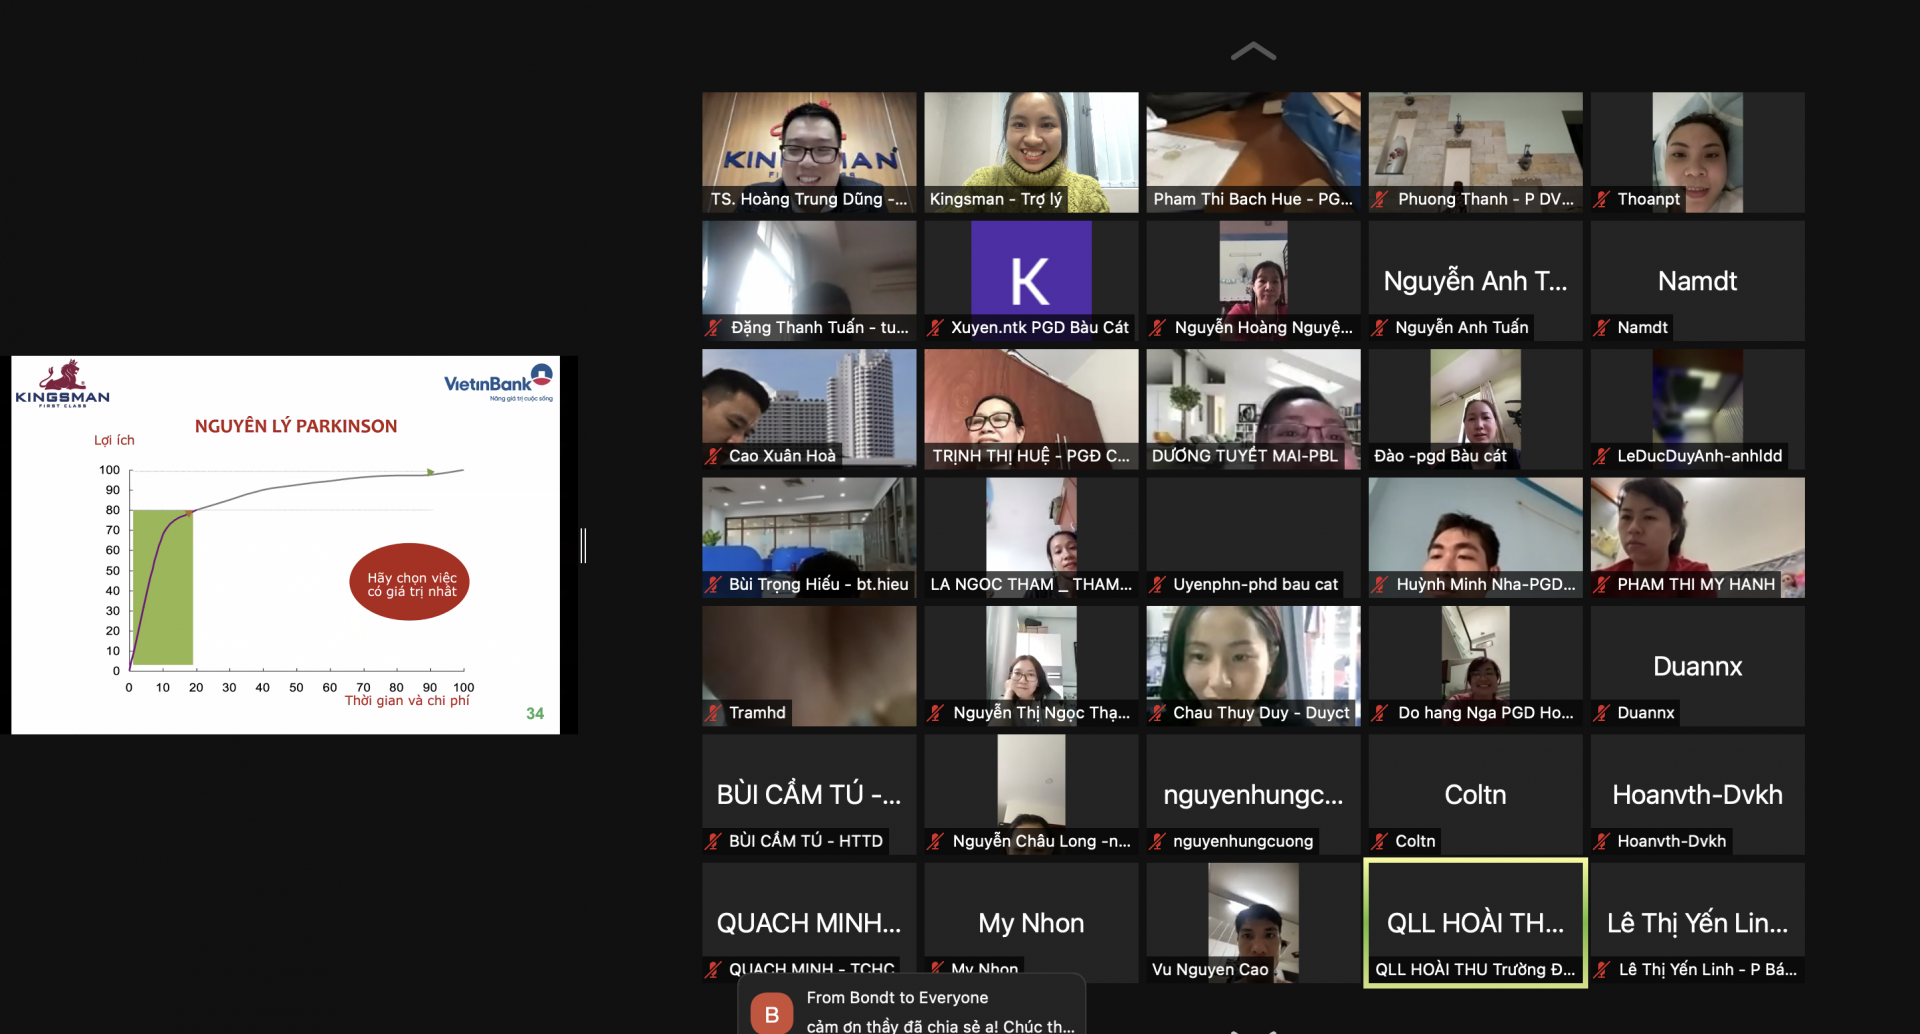Click the muted mic icon beside Cao Xuân Hoà
1920x1034 pixels.
pos(713,456)
